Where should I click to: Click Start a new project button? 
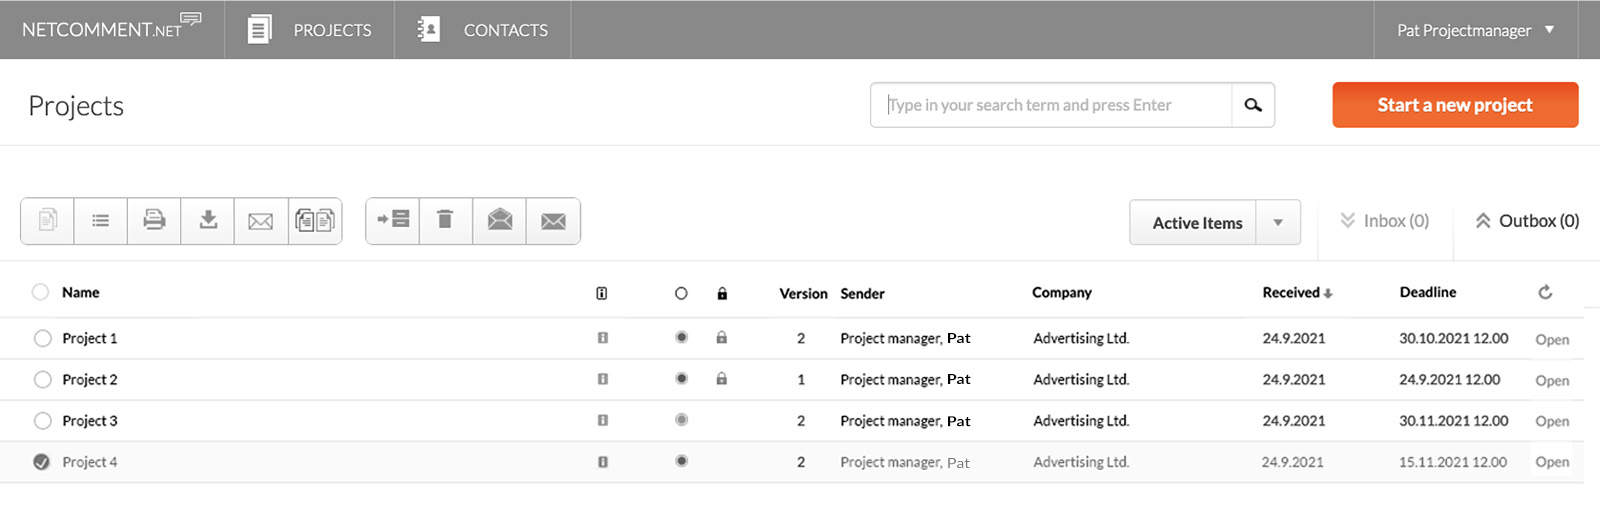point(1454,105)
